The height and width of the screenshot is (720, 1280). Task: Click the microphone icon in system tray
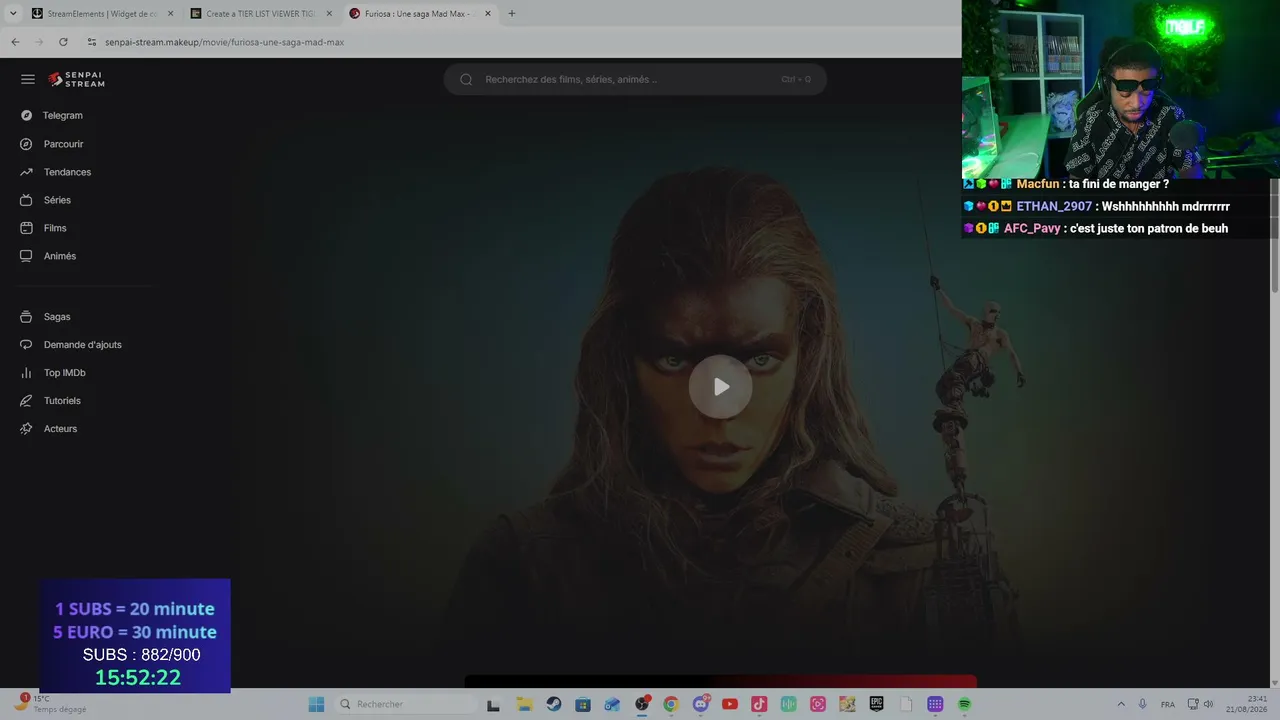(1143, 704)
